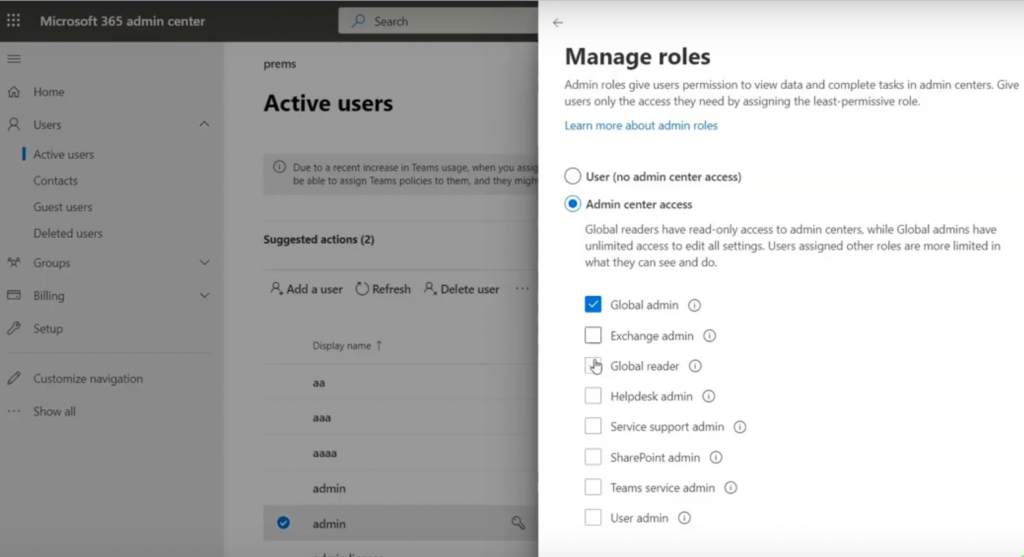
Task: Deselect the checked admin user row circle
Action: pos(283,523)
